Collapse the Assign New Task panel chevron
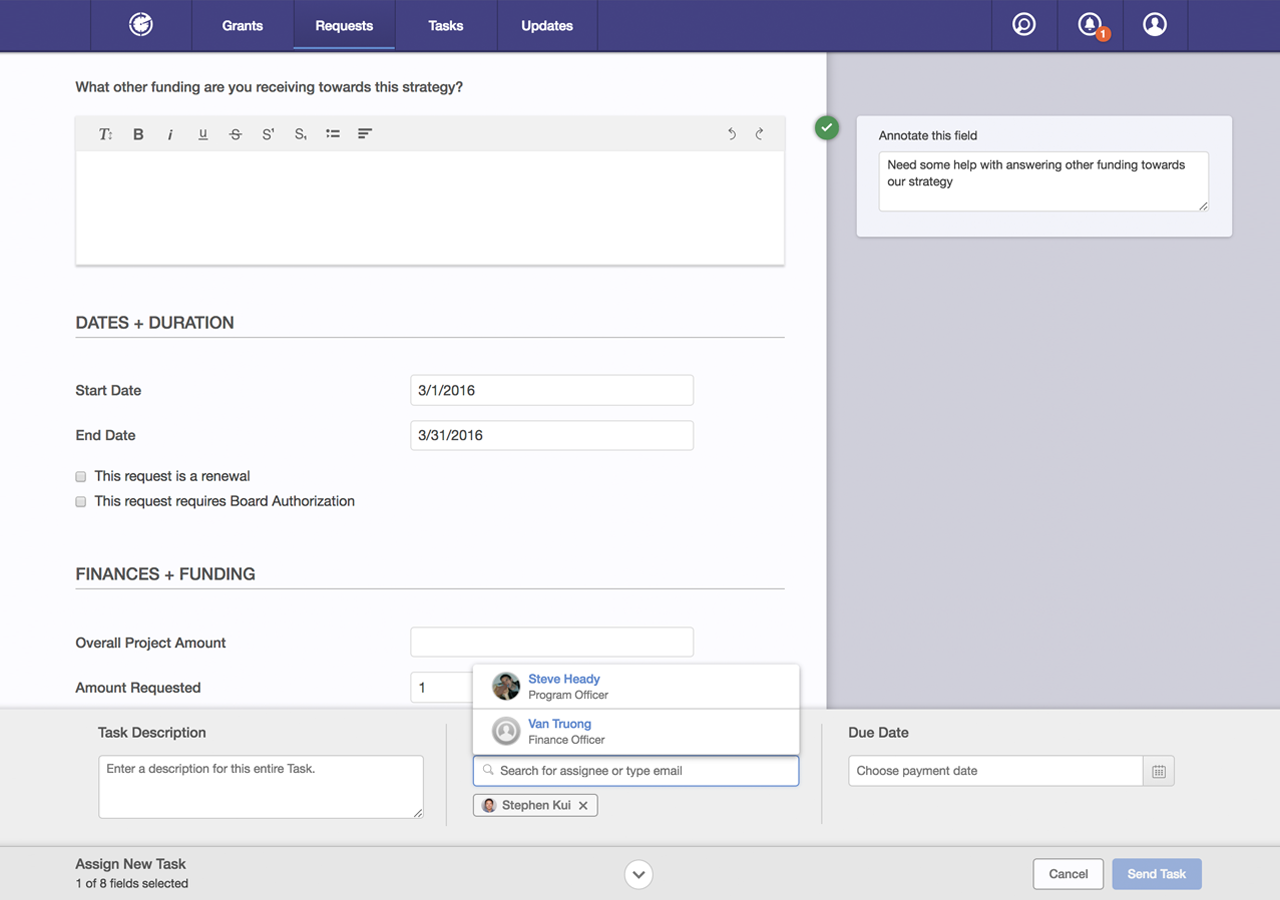Image resolution: width=1280 pixels, height=900 pixels. pos(639,874)
